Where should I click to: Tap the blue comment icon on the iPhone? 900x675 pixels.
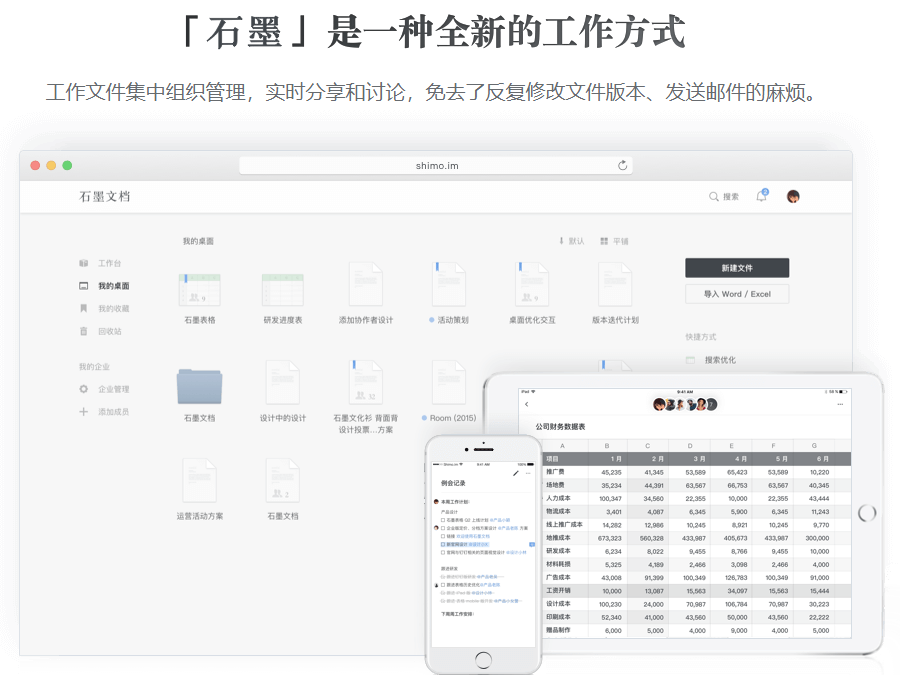tap(532, 544)
